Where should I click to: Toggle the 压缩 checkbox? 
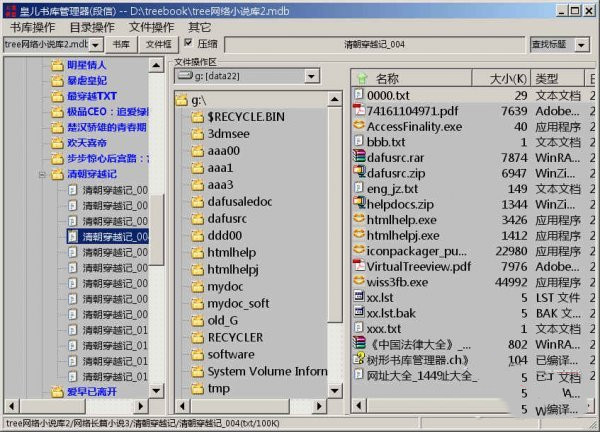[x=188, y=43]
